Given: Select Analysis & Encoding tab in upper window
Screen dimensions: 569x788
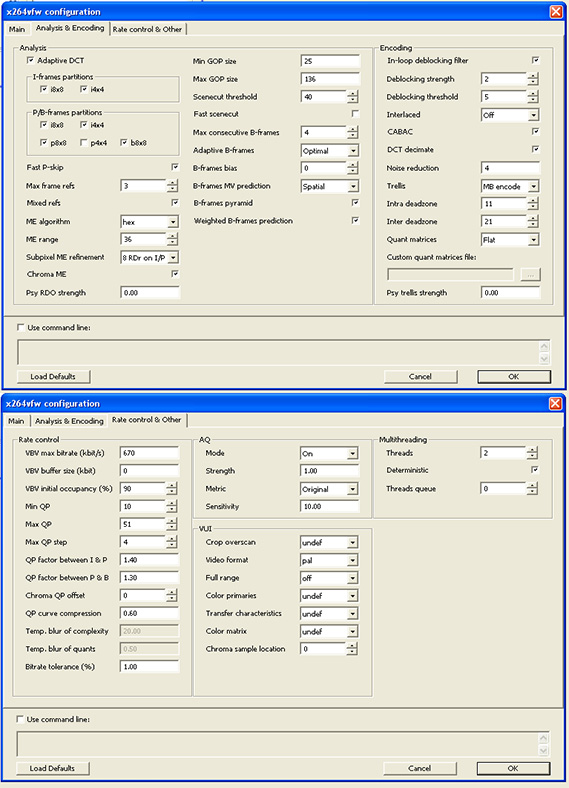Looking at the screenshot, I should point(70,28).
